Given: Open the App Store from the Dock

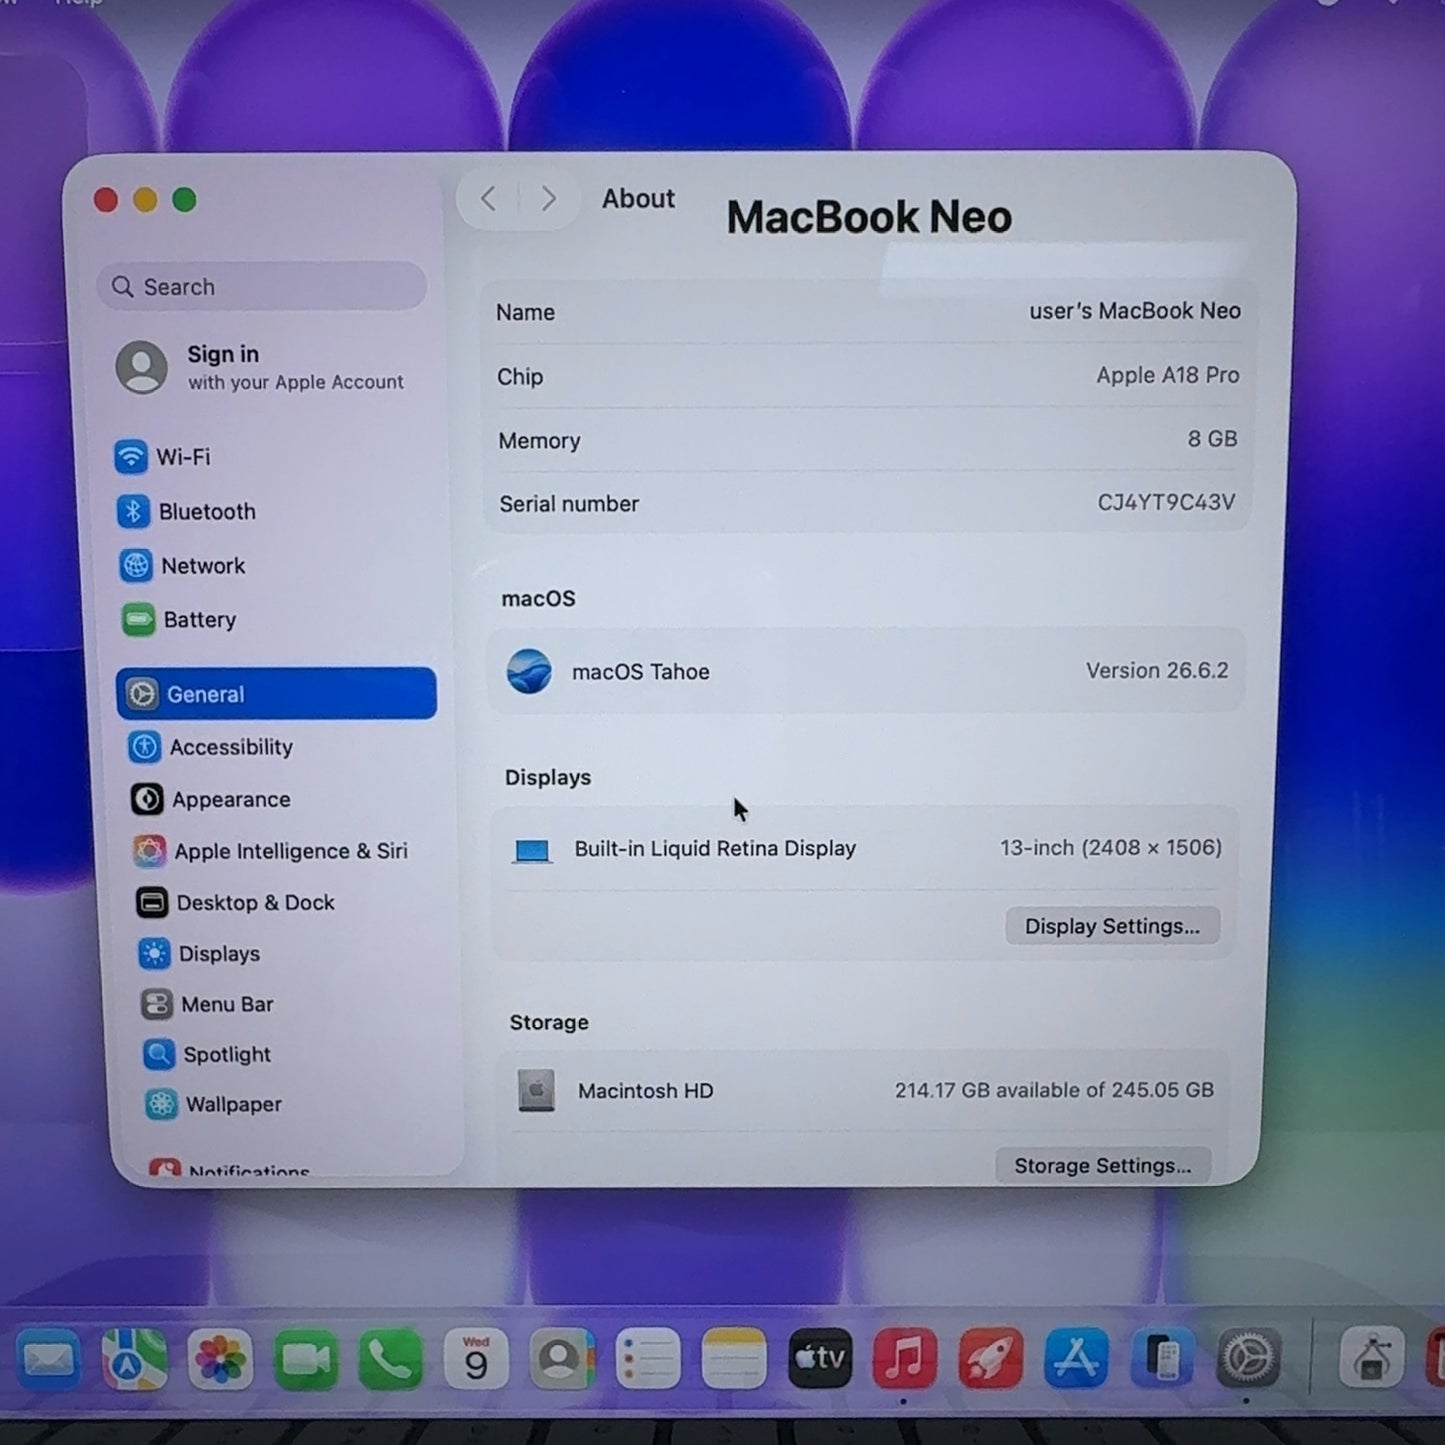Looking at the screenshot, I should (x=1076, y=1359).
